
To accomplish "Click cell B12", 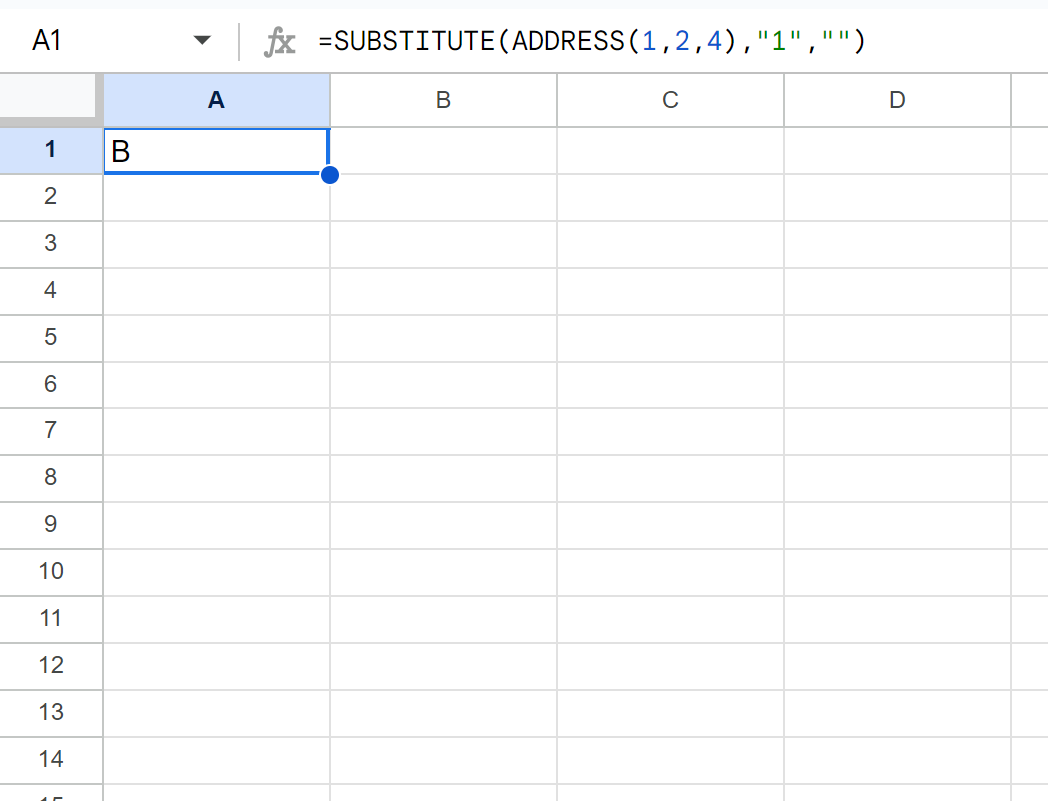I will (x=443, y=666).
